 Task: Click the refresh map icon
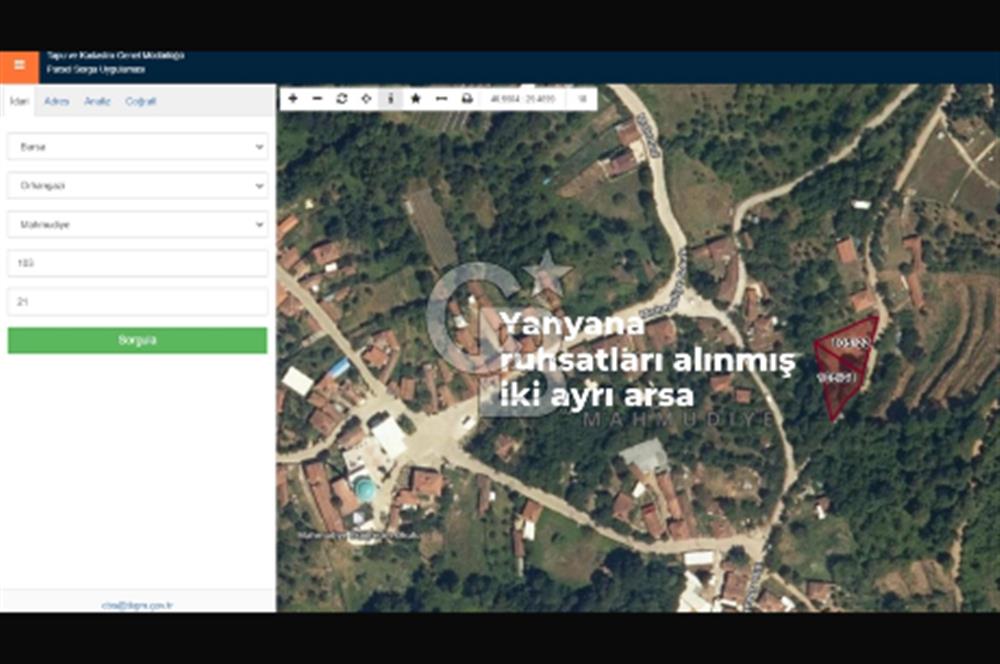tap(342, 99)
